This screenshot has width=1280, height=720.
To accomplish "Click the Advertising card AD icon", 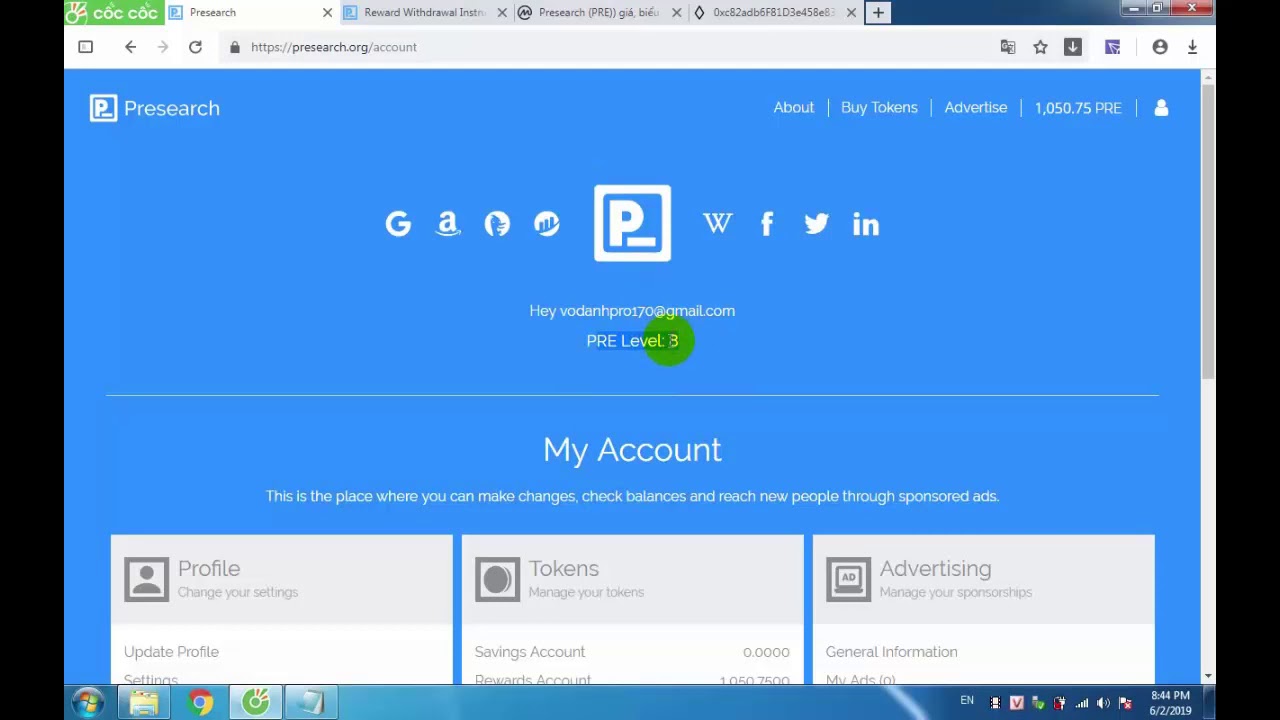I will pos(849,579).
